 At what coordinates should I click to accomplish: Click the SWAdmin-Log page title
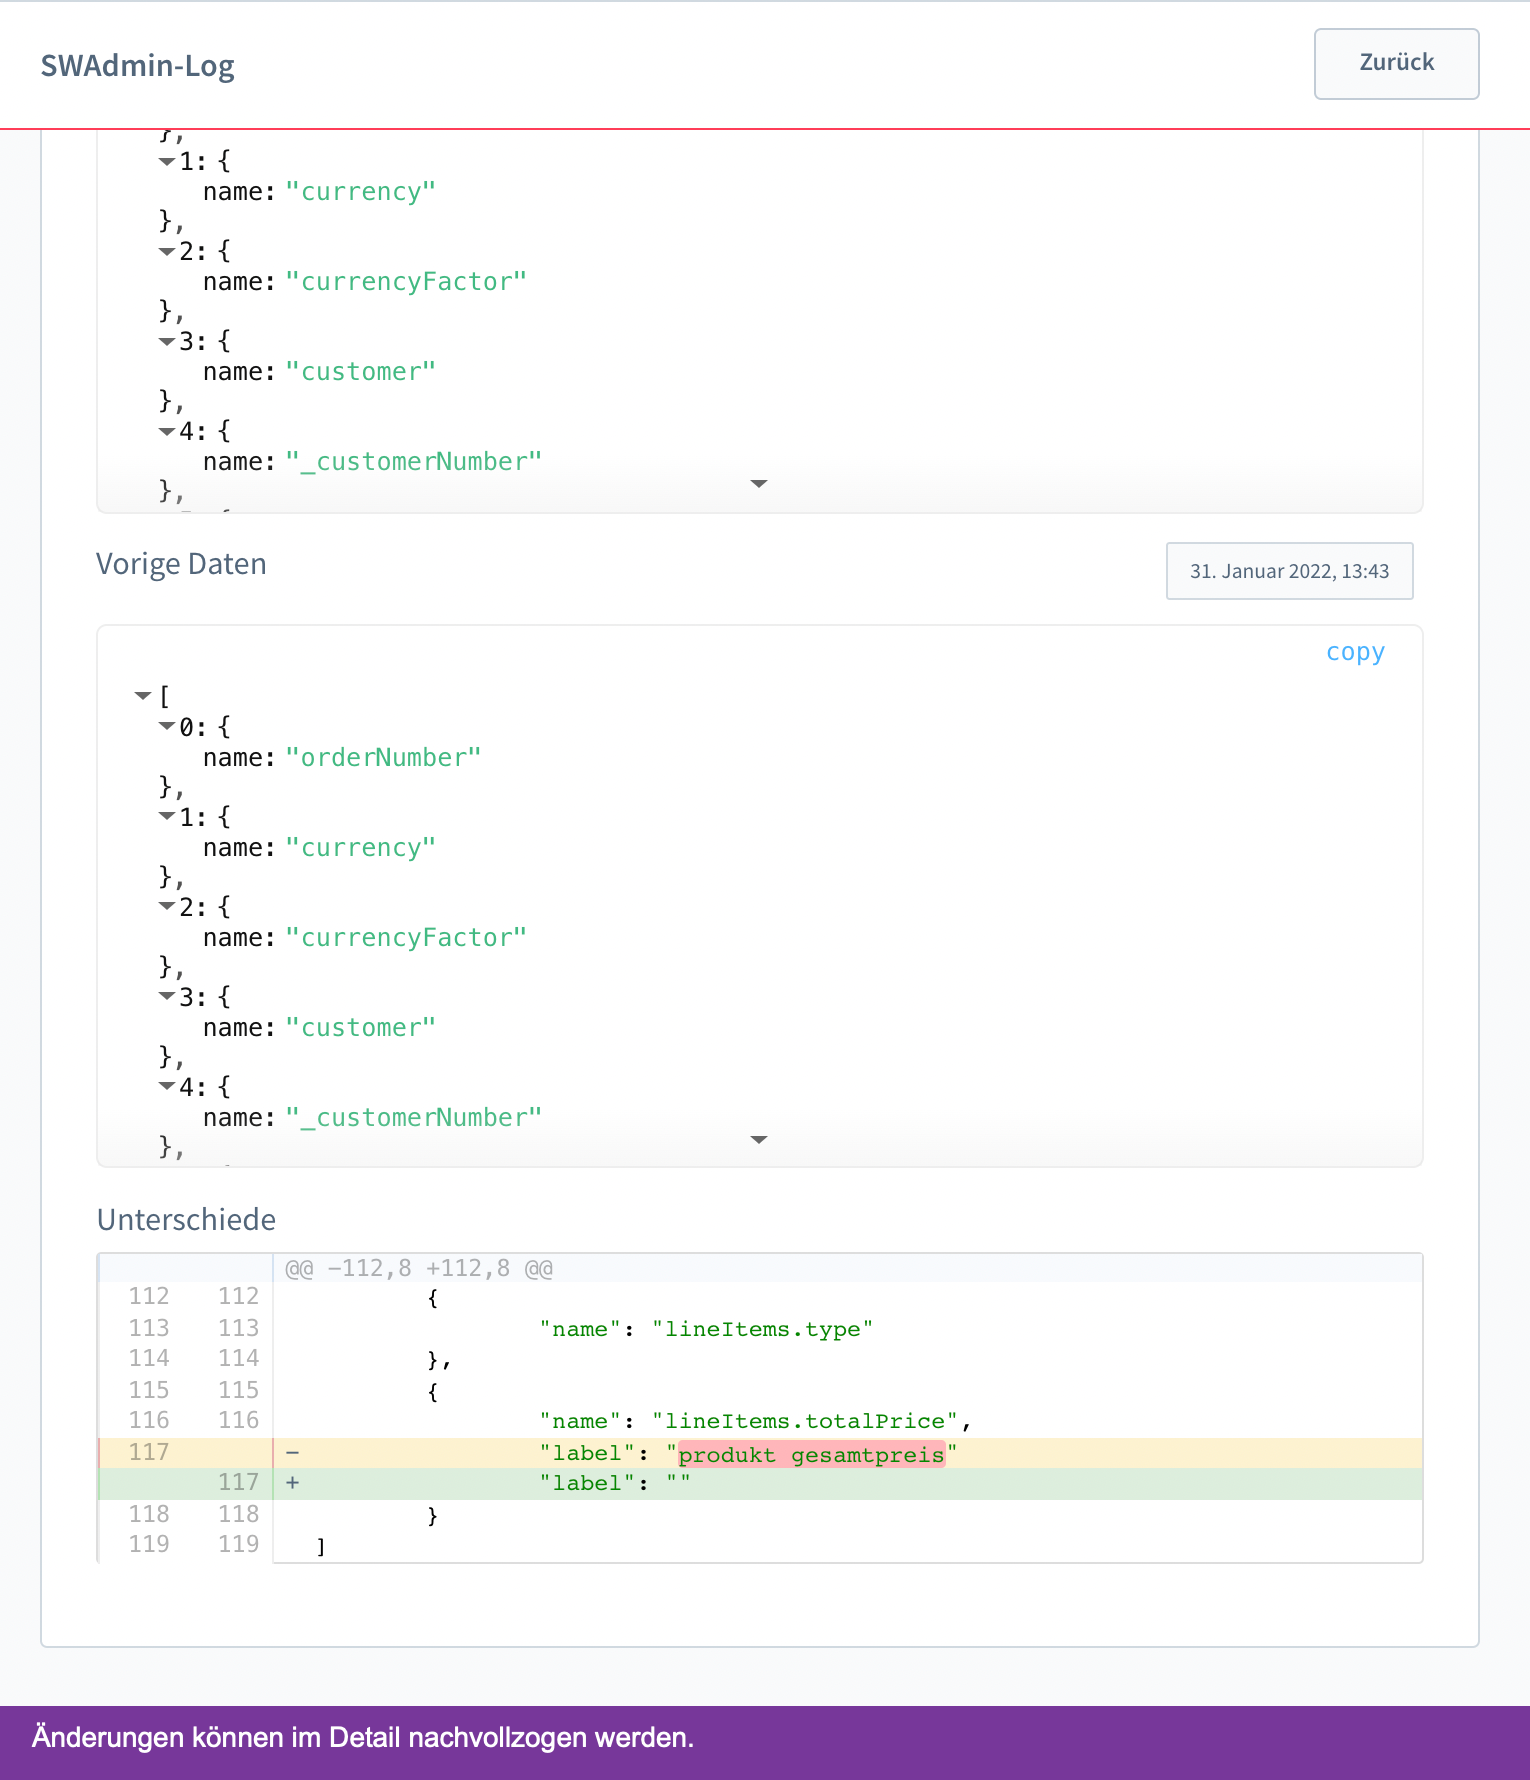[137, 65]
